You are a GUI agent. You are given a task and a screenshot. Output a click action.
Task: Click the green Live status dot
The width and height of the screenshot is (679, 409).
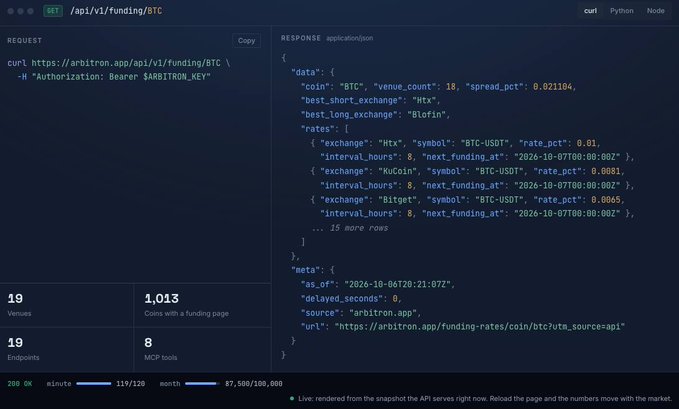(292, 399)
